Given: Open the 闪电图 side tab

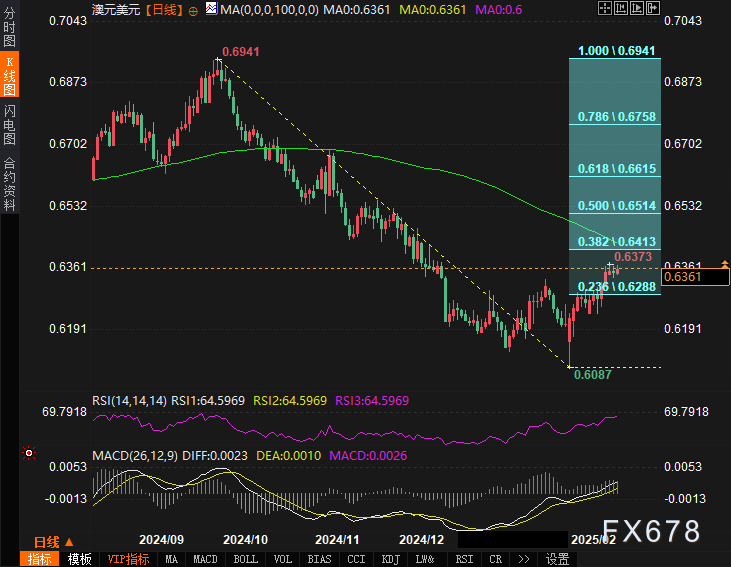Looking at the screenshot, I should point(9,124).
